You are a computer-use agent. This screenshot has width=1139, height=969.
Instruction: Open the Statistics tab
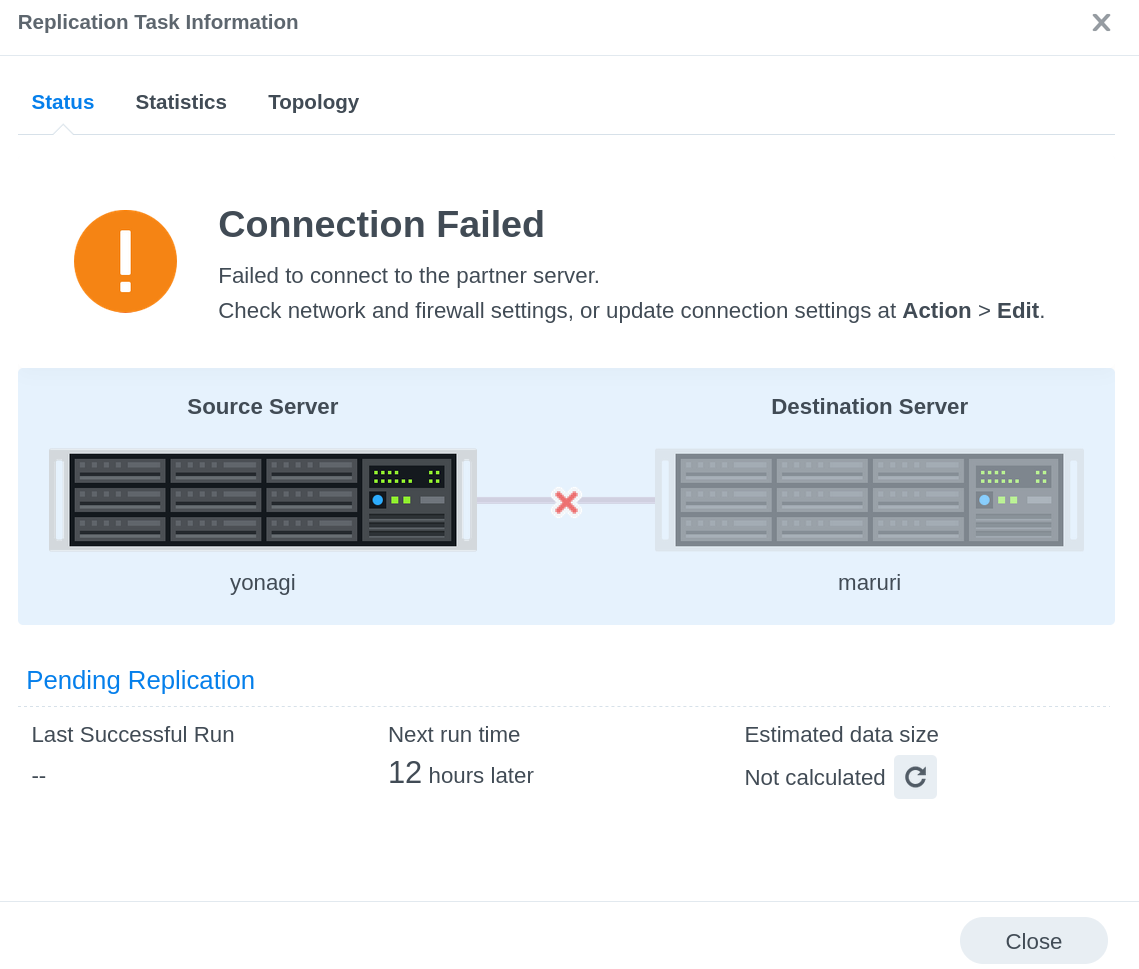181,102
